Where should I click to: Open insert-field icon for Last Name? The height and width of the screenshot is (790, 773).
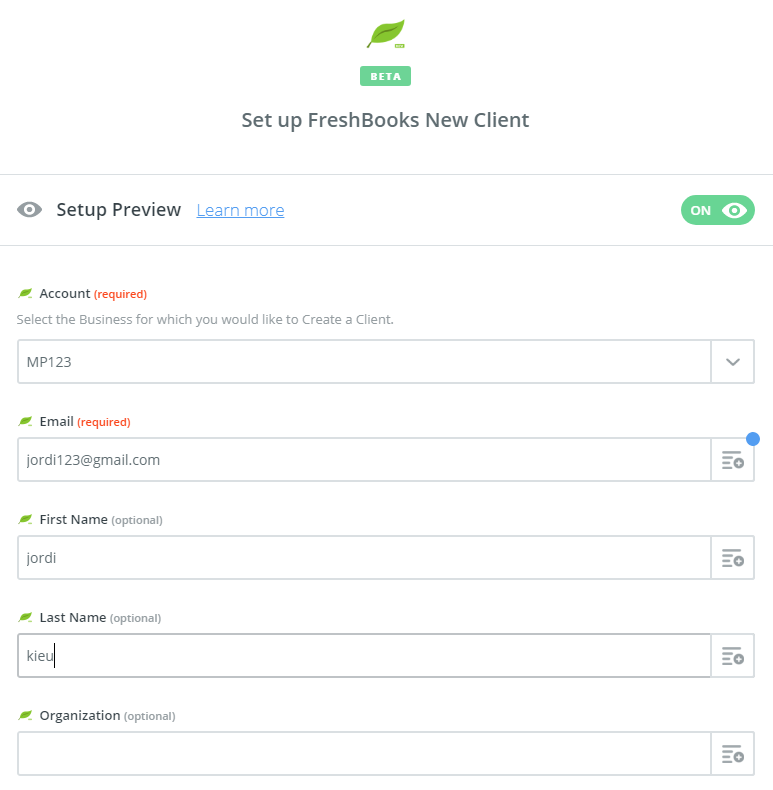(733, 656)
